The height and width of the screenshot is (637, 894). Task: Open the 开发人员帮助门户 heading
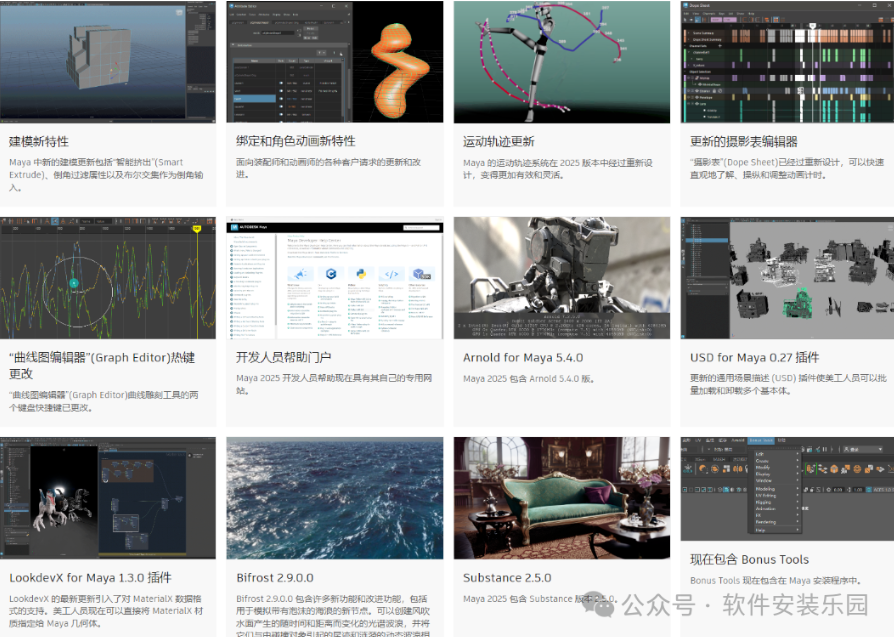[283, 357]
